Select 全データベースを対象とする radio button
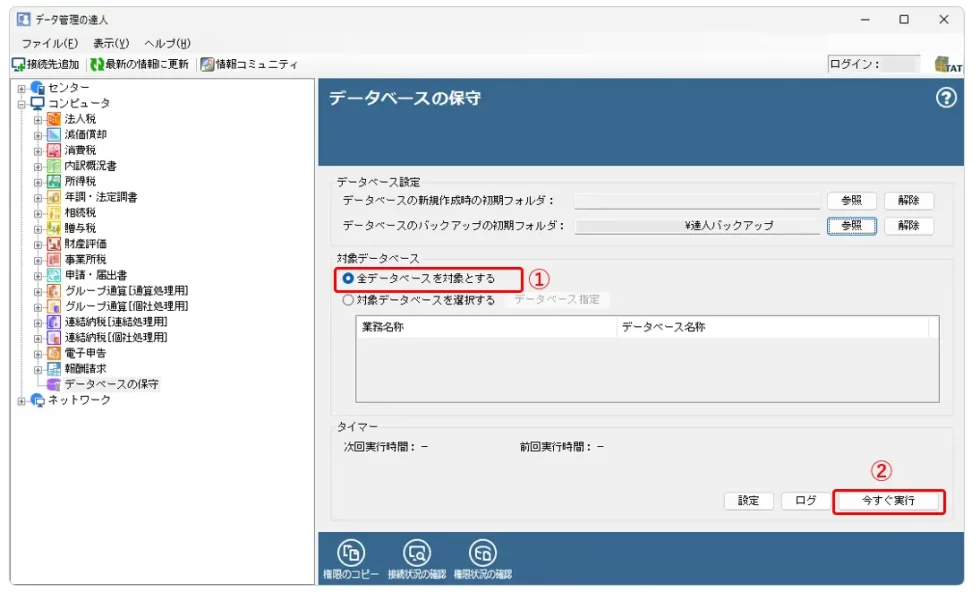Viewport: 980px width, 601px height. [348, 278]
